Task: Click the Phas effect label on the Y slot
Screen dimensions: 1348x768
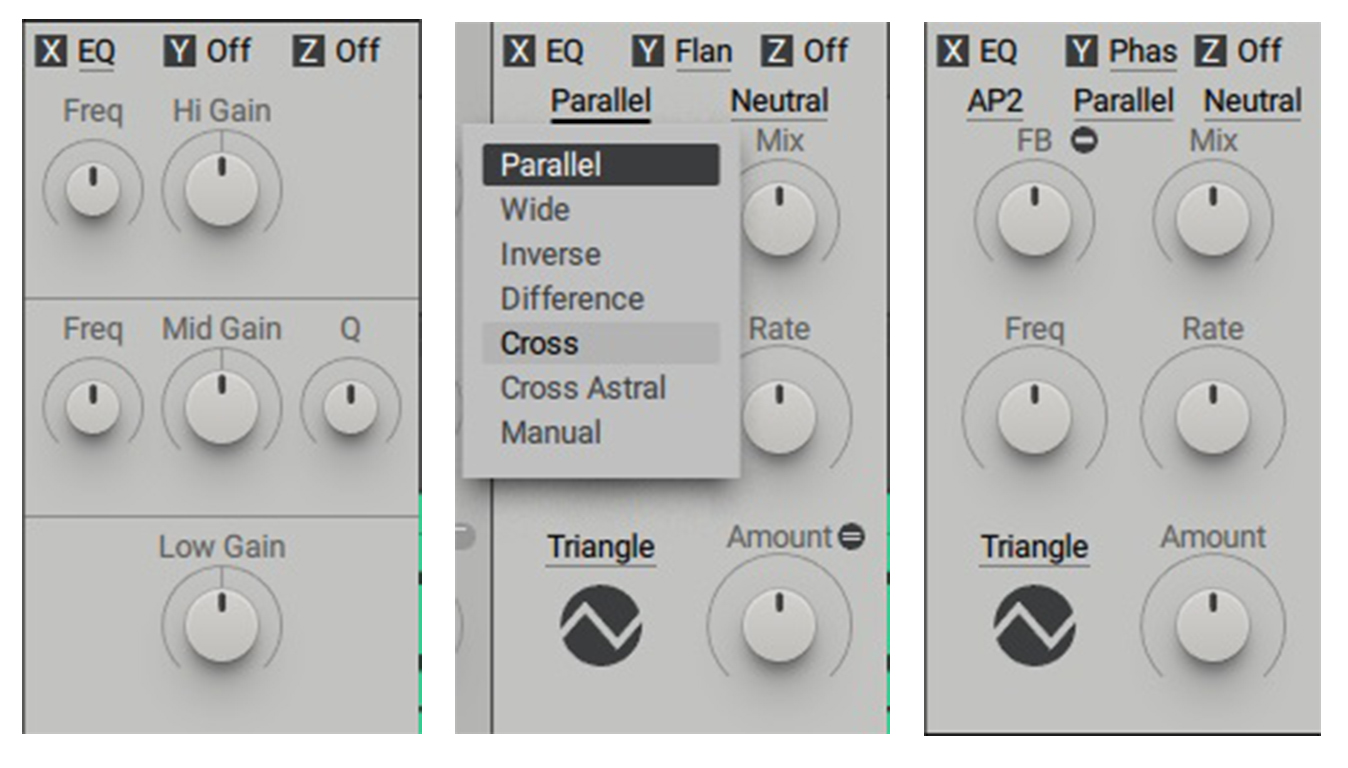Action: click(1143, 51)
